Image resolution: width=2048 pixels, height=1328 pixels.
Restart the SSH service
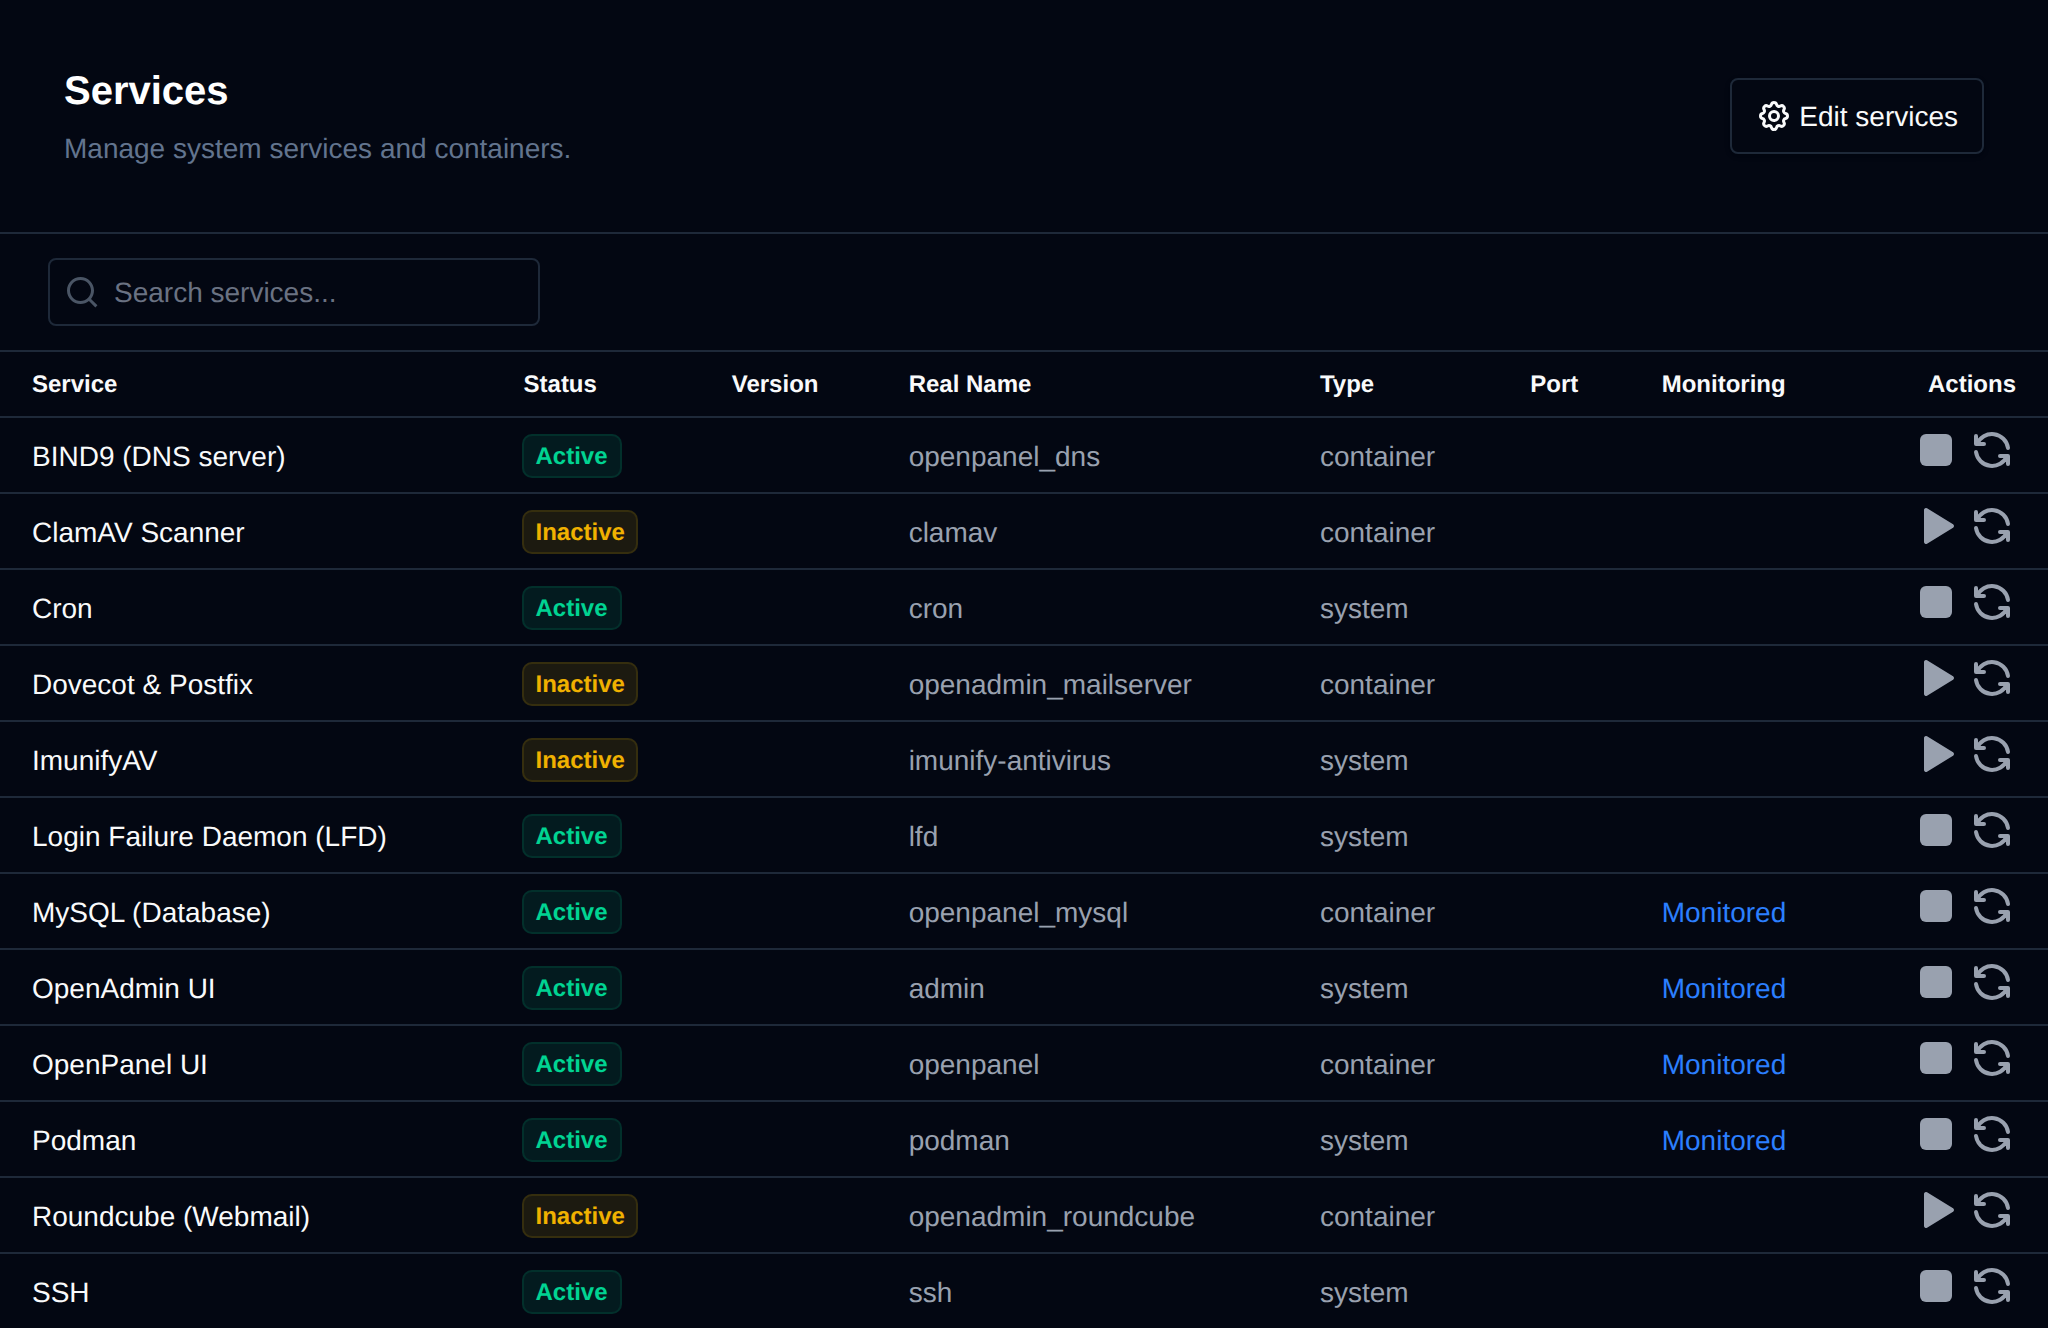[x=1991, y=1286]
